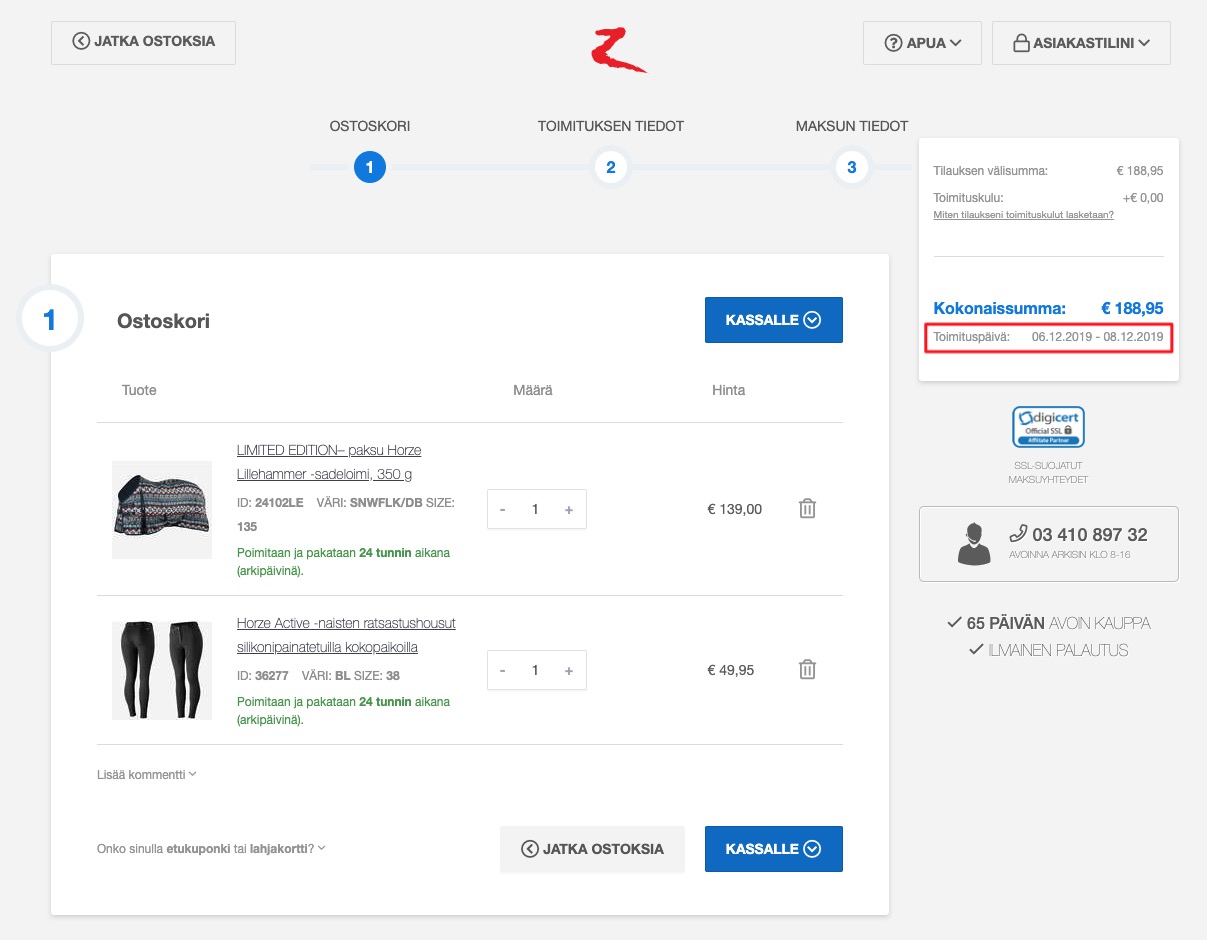Image resolution: width=1207 pixels, height=940 pixels.
Task: Click the ILMAINEN PALAUTUS text
Action: (x=1048, y=650)
